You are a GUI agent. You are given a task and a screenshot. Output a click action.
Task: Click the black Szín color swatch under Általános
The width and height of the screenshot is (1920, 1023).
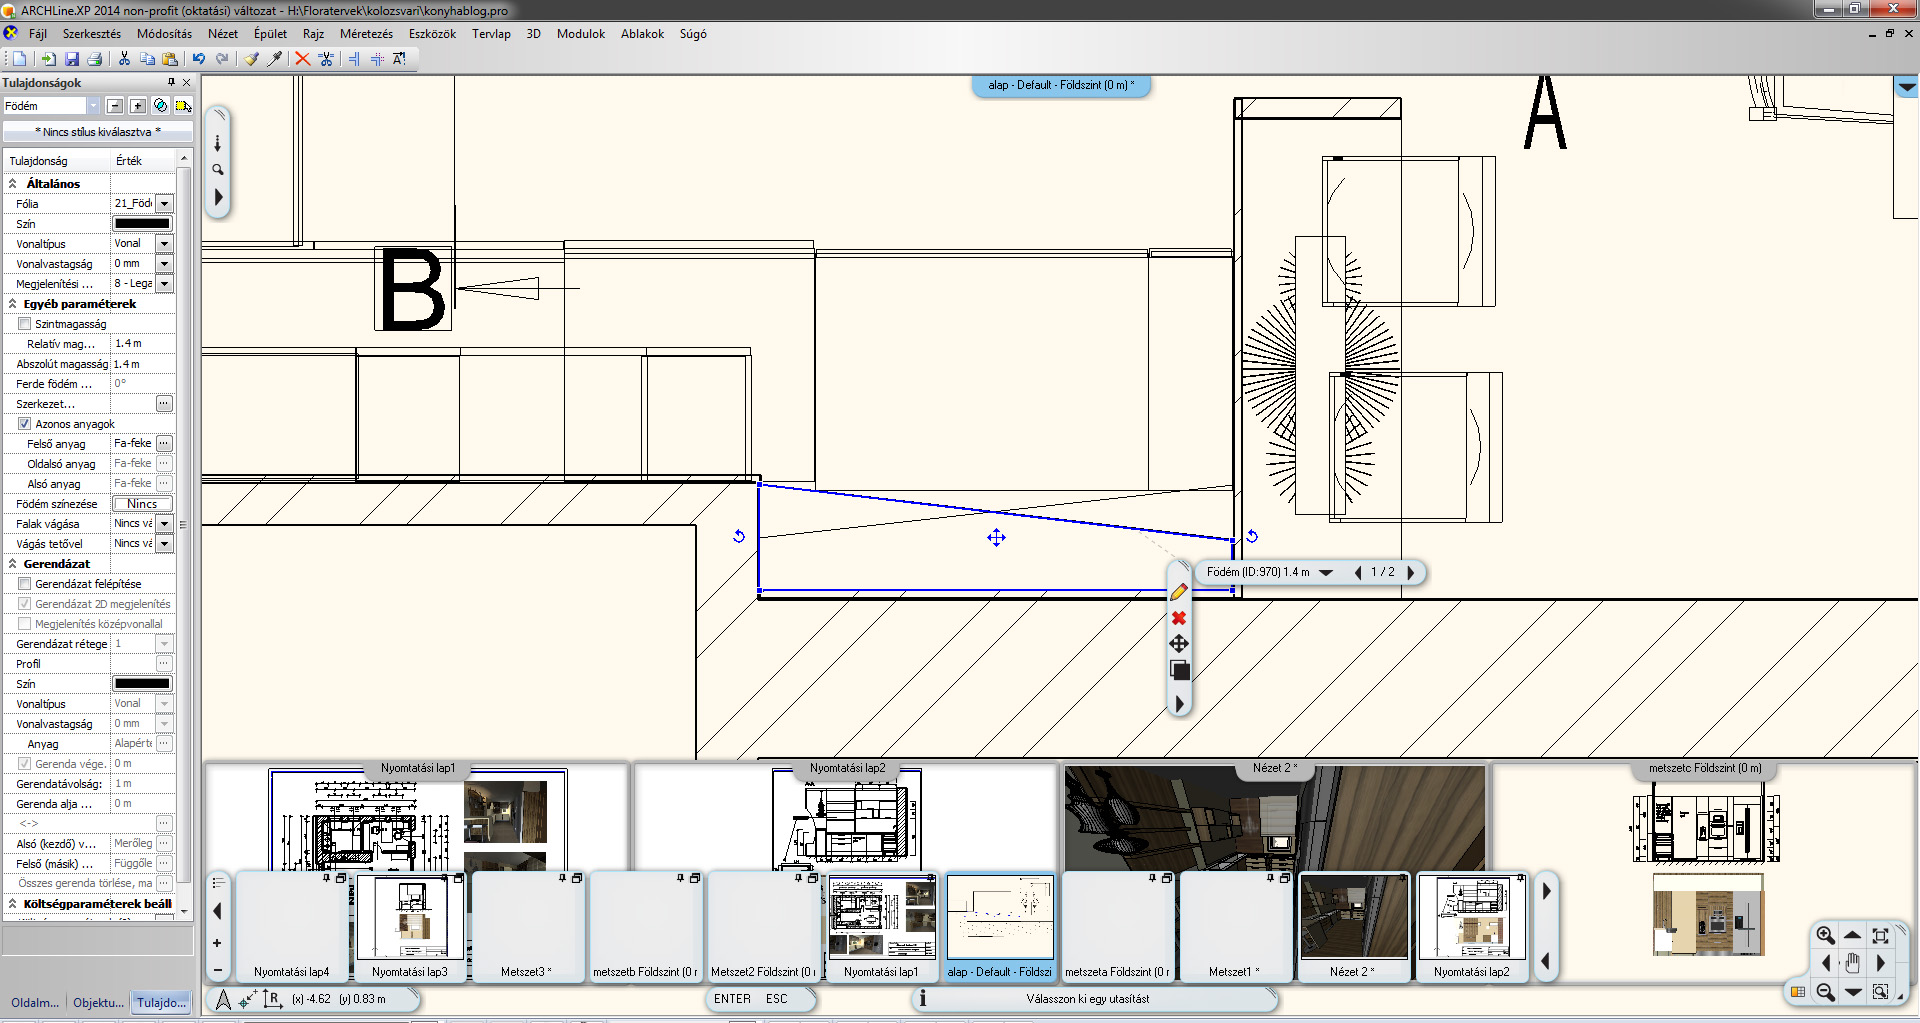tap(142, 224)
